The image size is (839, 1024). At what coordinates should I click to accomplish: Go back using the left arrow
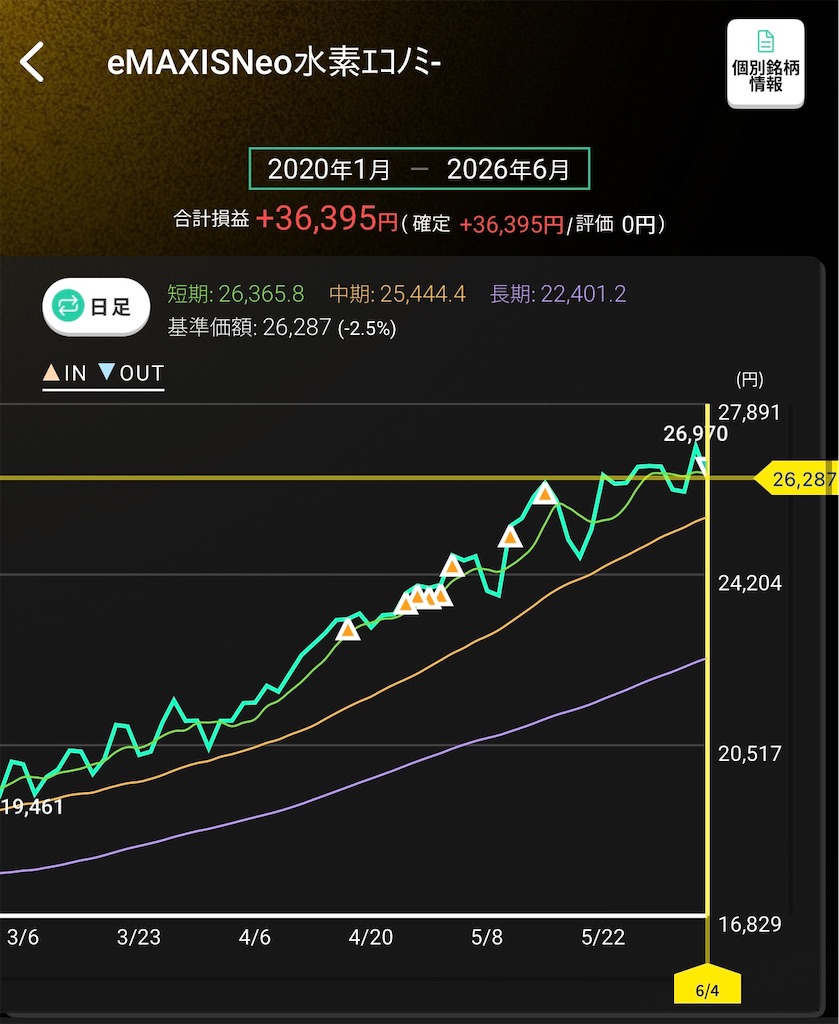pos(32,62)
